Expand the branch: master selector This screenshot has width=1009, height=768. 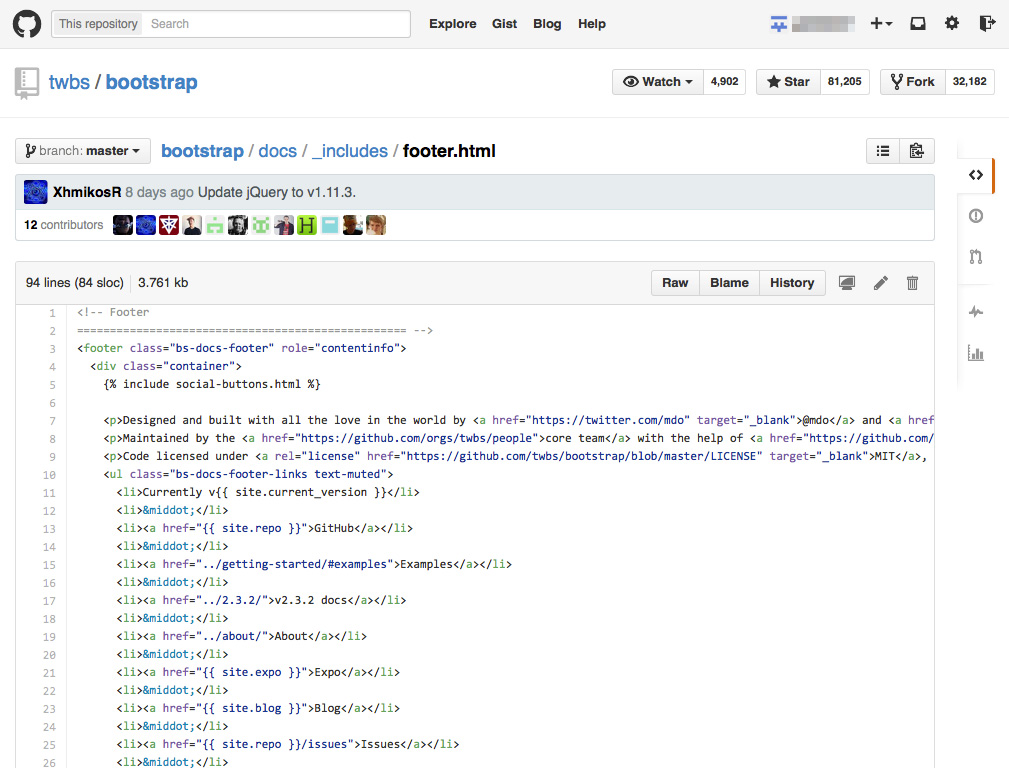(83, 151)
